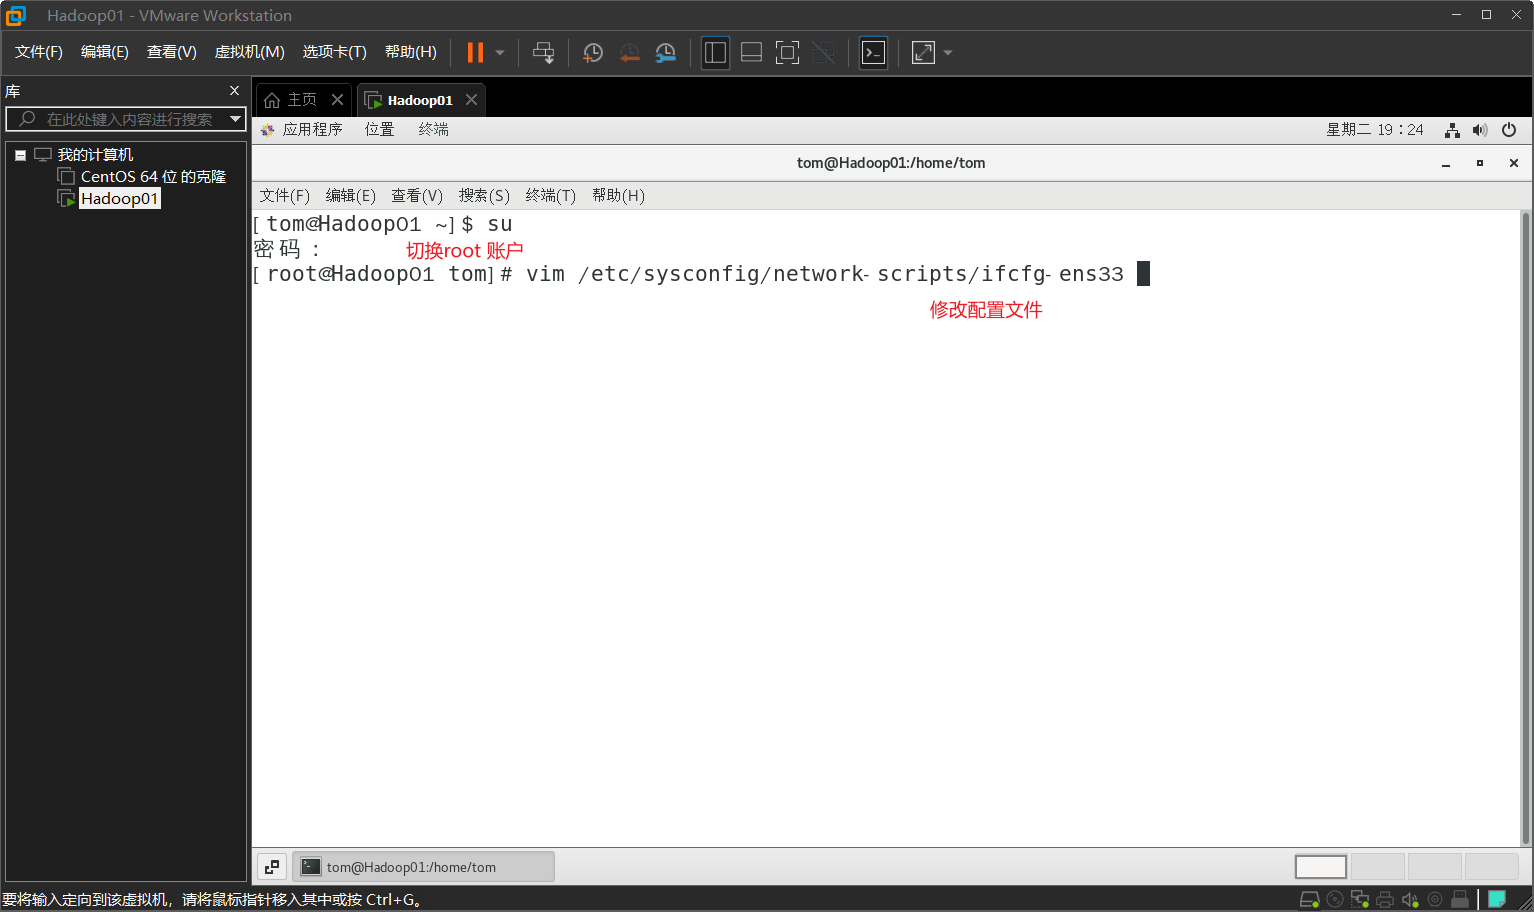The image size is (1534, 912).
Task: Click the guest volume icon in top bar
Action: tap(1480, 130)
